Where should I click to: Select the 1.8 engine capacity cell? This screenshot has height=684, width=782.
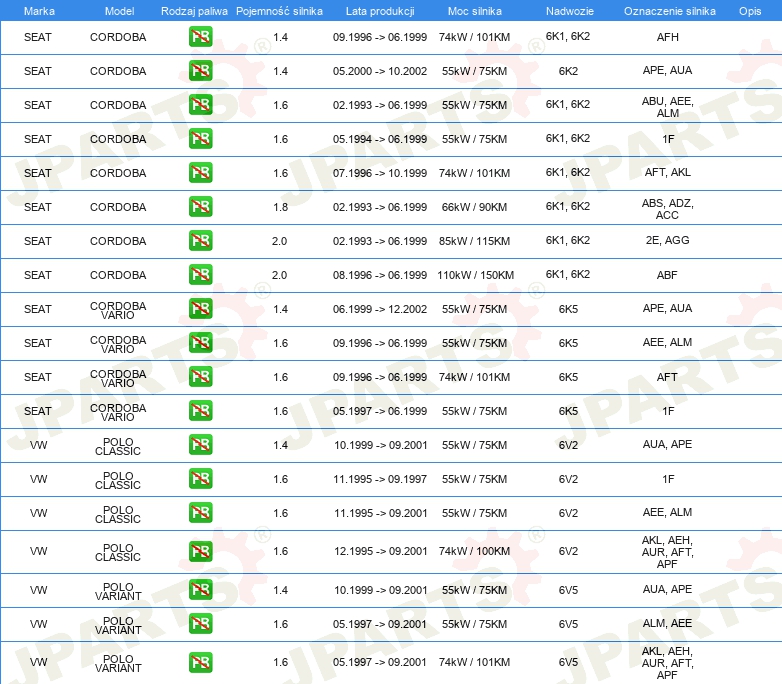(x=281, y=207)
